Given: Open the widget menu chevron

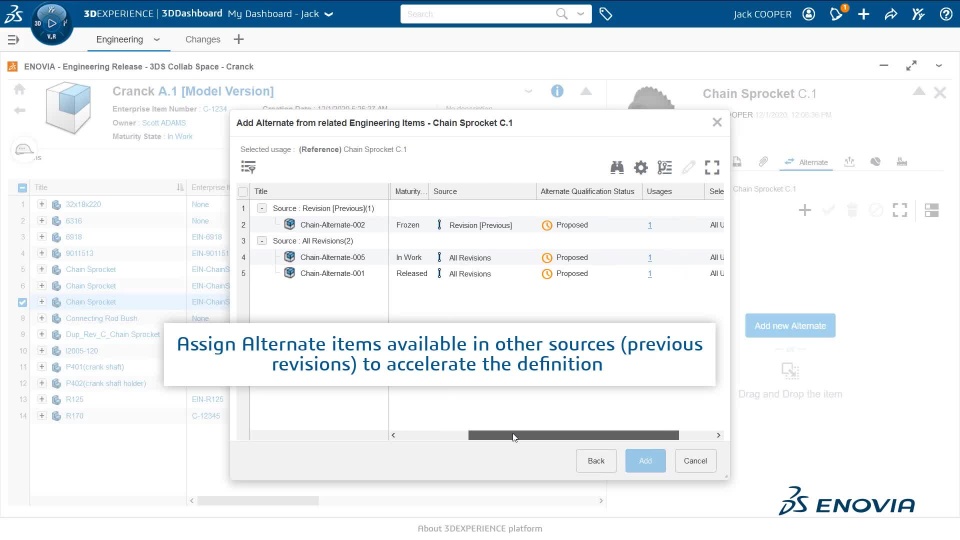Looking at the screenshot, I should pos(939,66).
